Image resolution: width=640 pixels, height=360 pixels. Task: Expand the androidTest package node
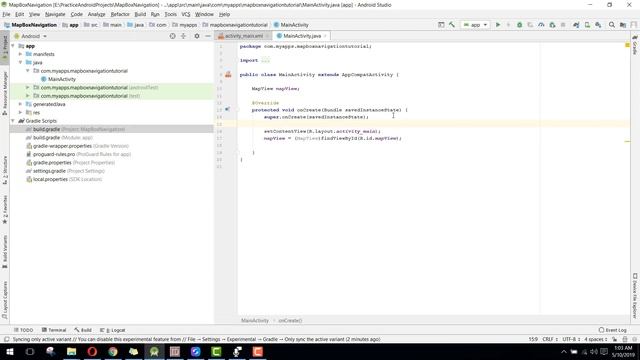coord(28,87)
